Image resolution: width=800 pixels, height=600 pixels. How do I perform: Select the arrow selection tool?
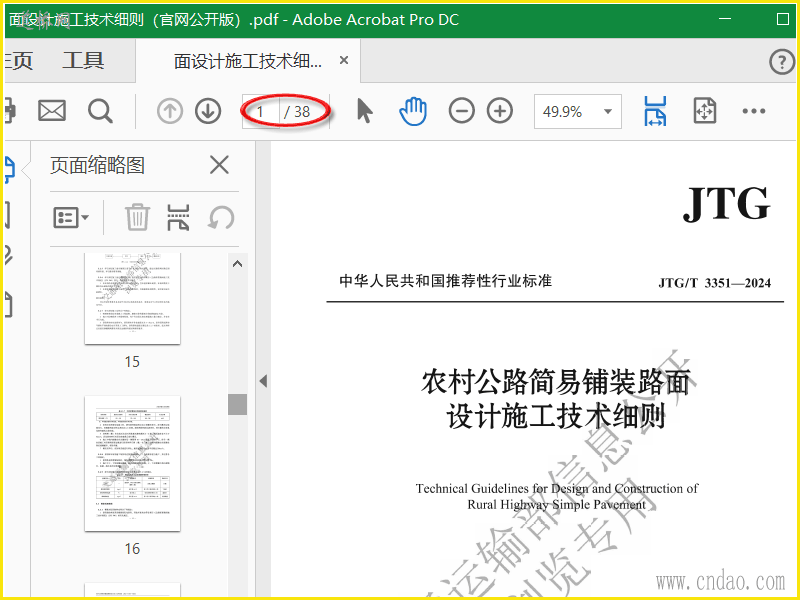point(364,111)
